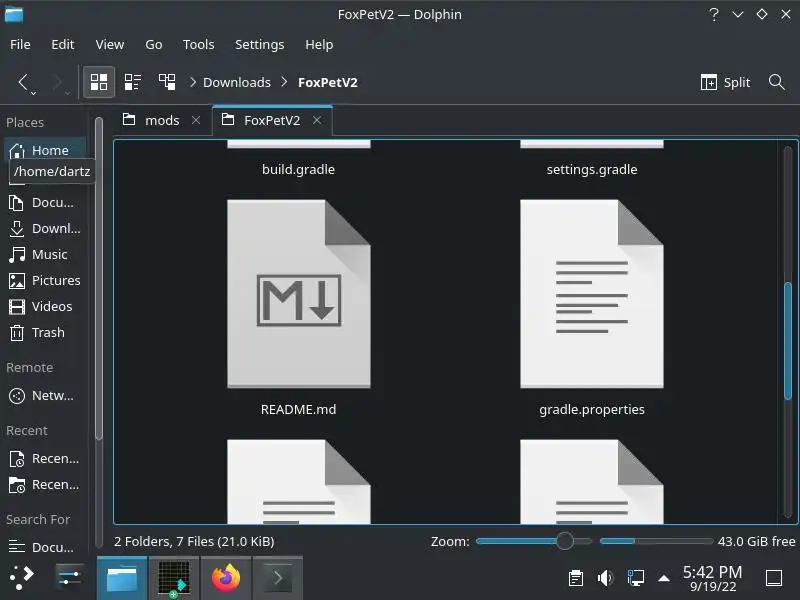This screenshot has height=600, width=800.
Task: Open the application launcher in taskbar
Action: pyautogui.click(x=22, y=578)
